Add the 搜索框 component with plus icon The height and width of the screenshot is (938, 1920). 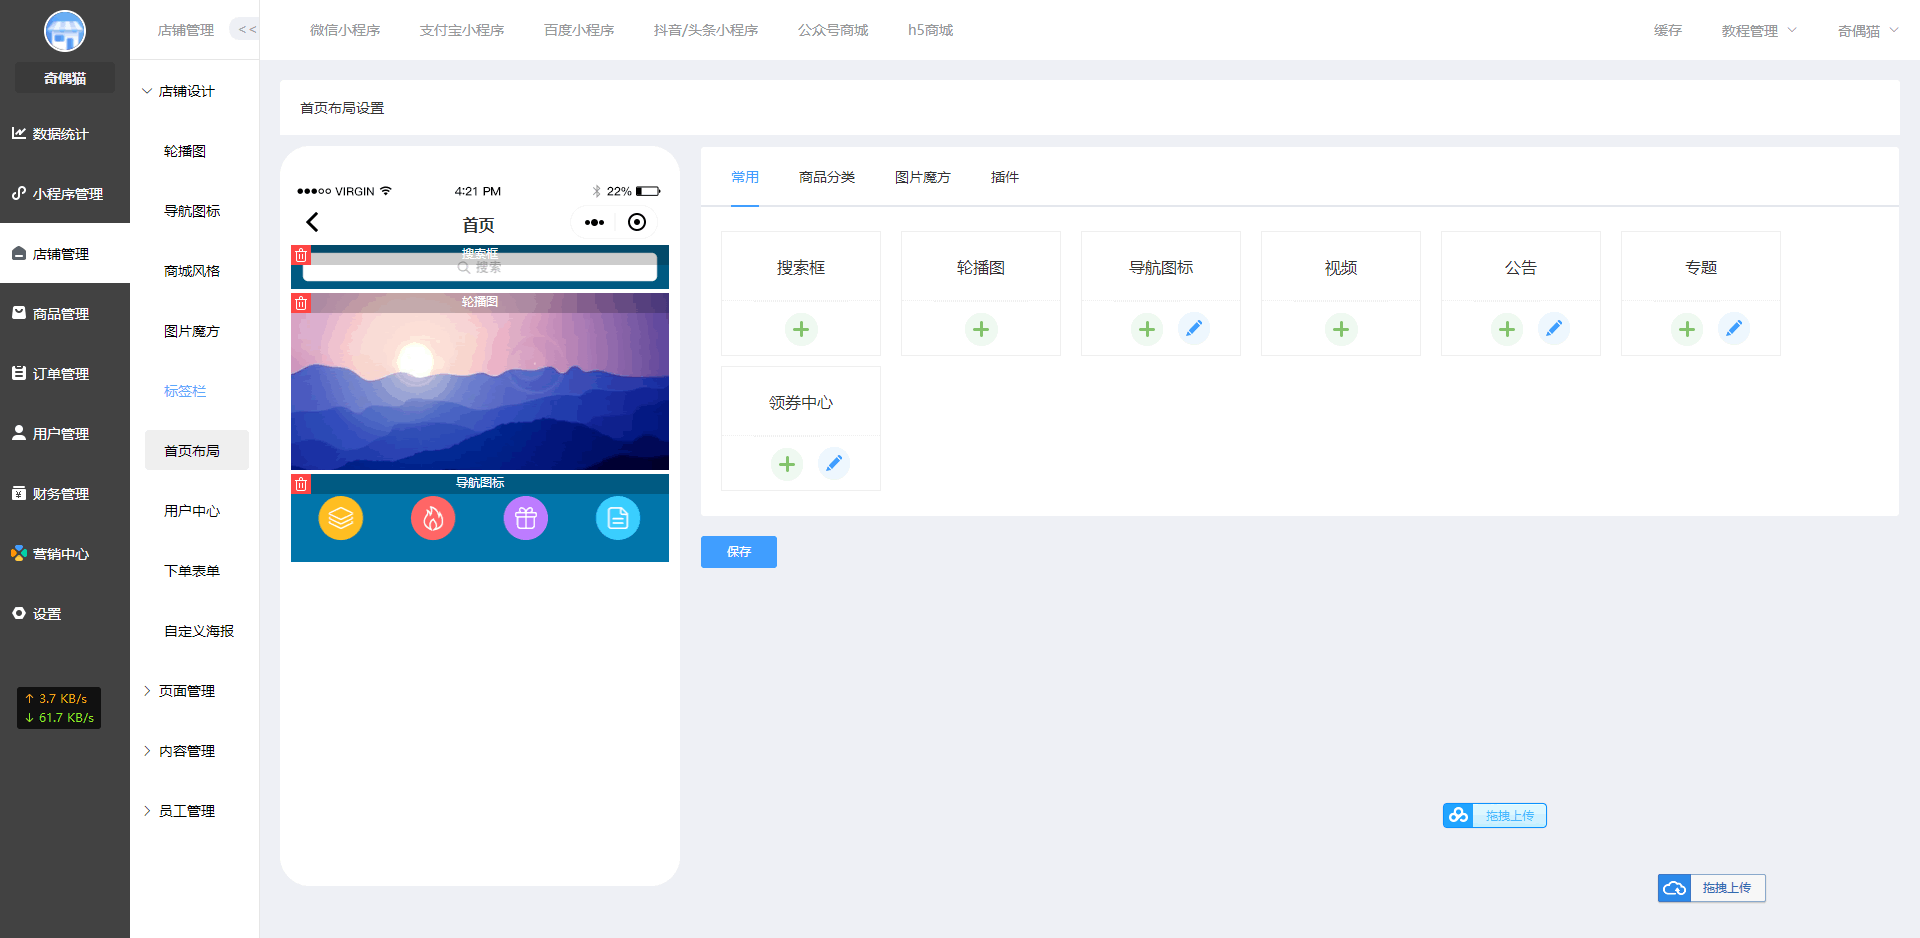801,329
